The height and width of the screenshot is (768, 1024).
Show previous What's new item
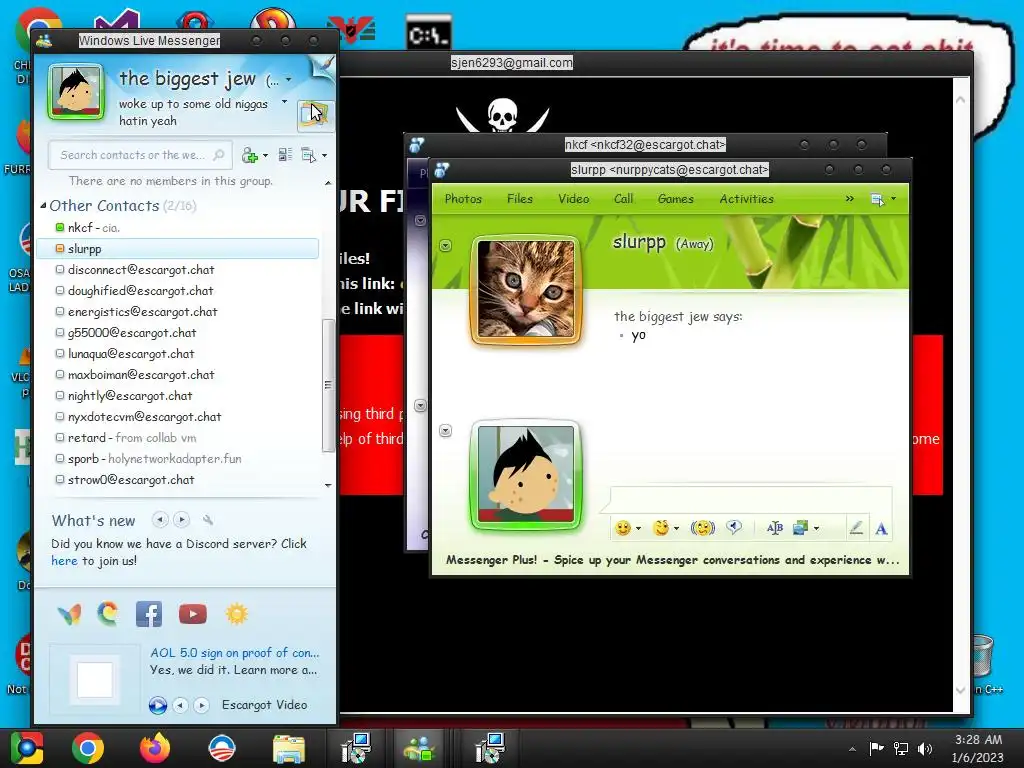[x=160, y=520]
